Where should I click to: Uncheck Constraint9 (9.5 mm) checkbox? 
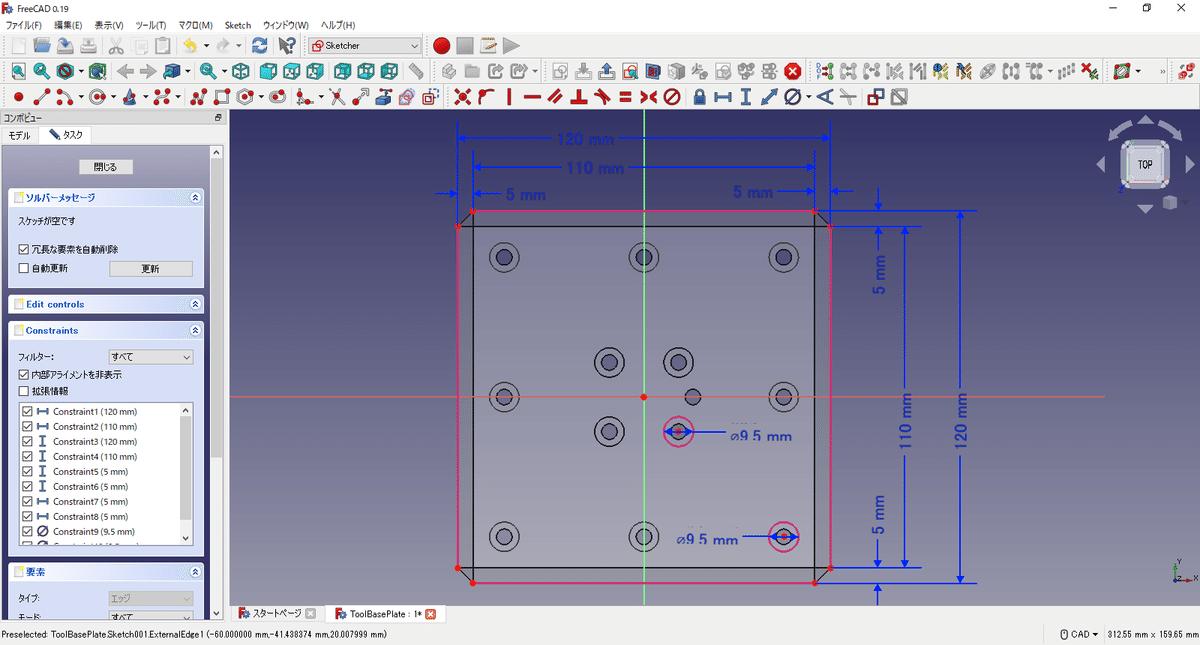point(28,532)
